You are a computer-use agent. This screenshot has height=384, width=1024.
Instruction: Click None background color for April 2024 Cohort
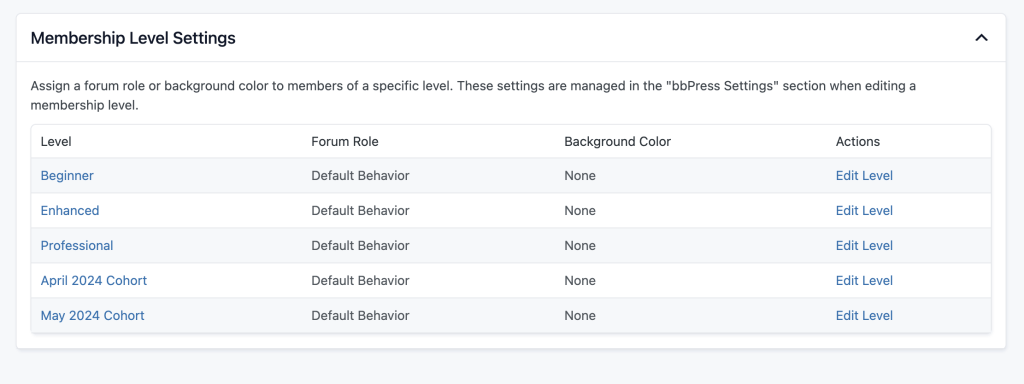click(x=580, y=280)
